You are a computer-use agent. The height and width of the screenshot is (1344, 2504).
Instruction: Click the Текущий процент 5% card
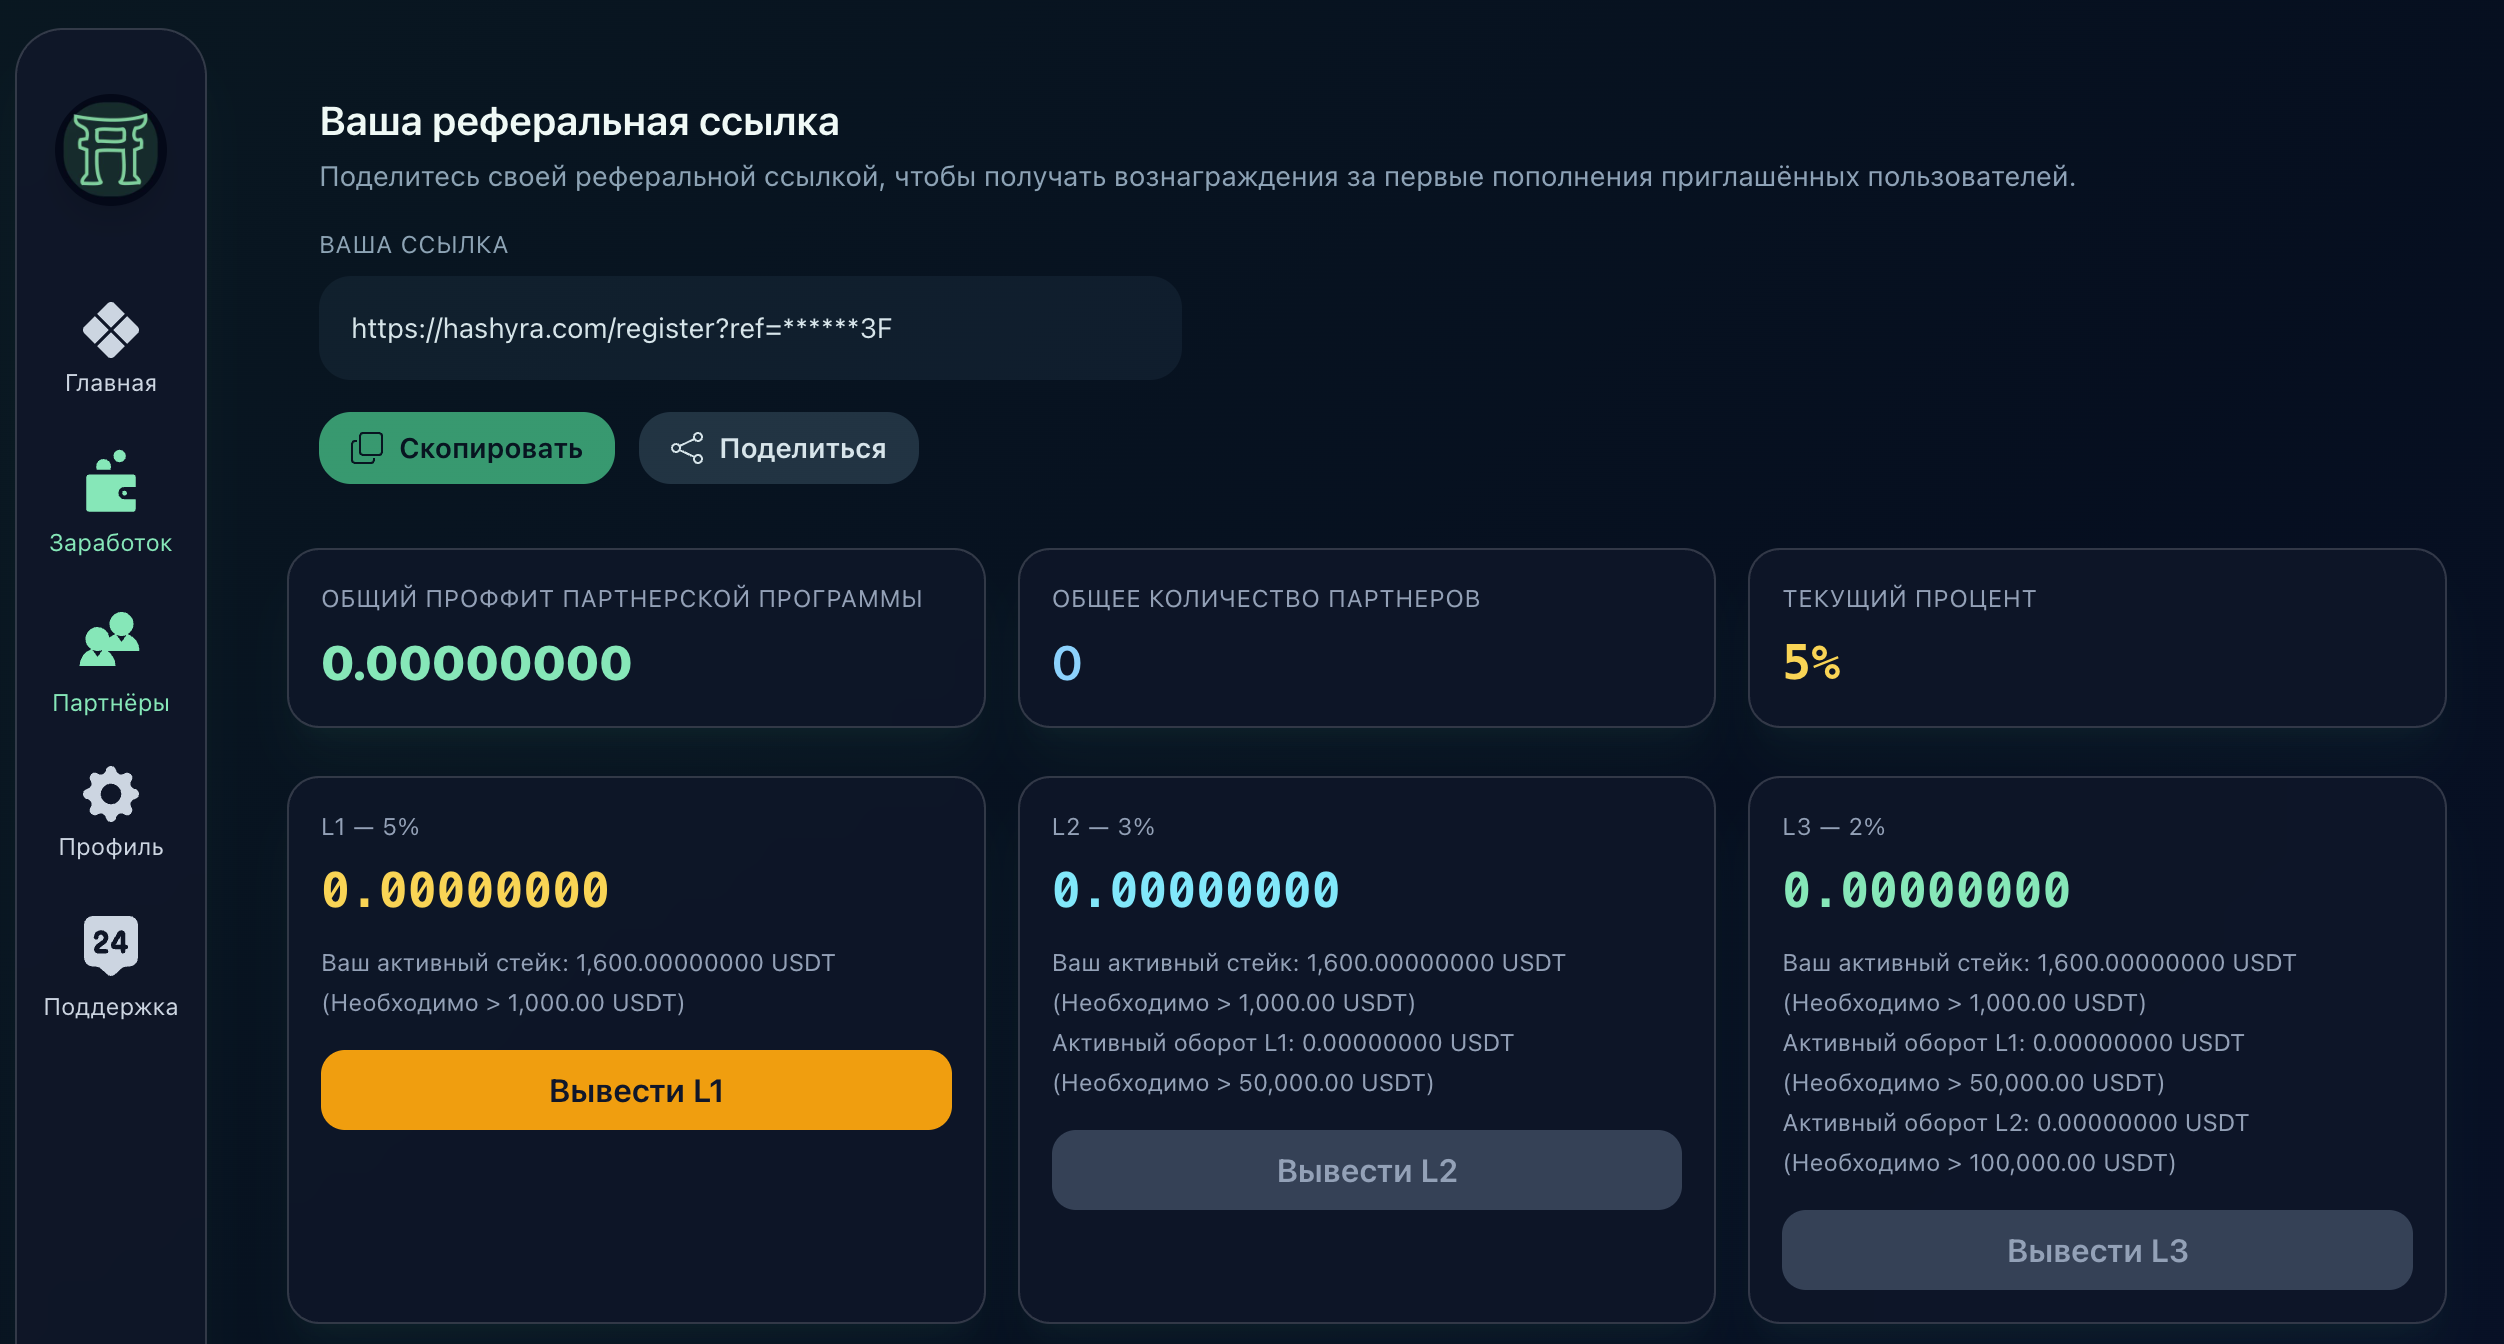[x=2096, y=638]
